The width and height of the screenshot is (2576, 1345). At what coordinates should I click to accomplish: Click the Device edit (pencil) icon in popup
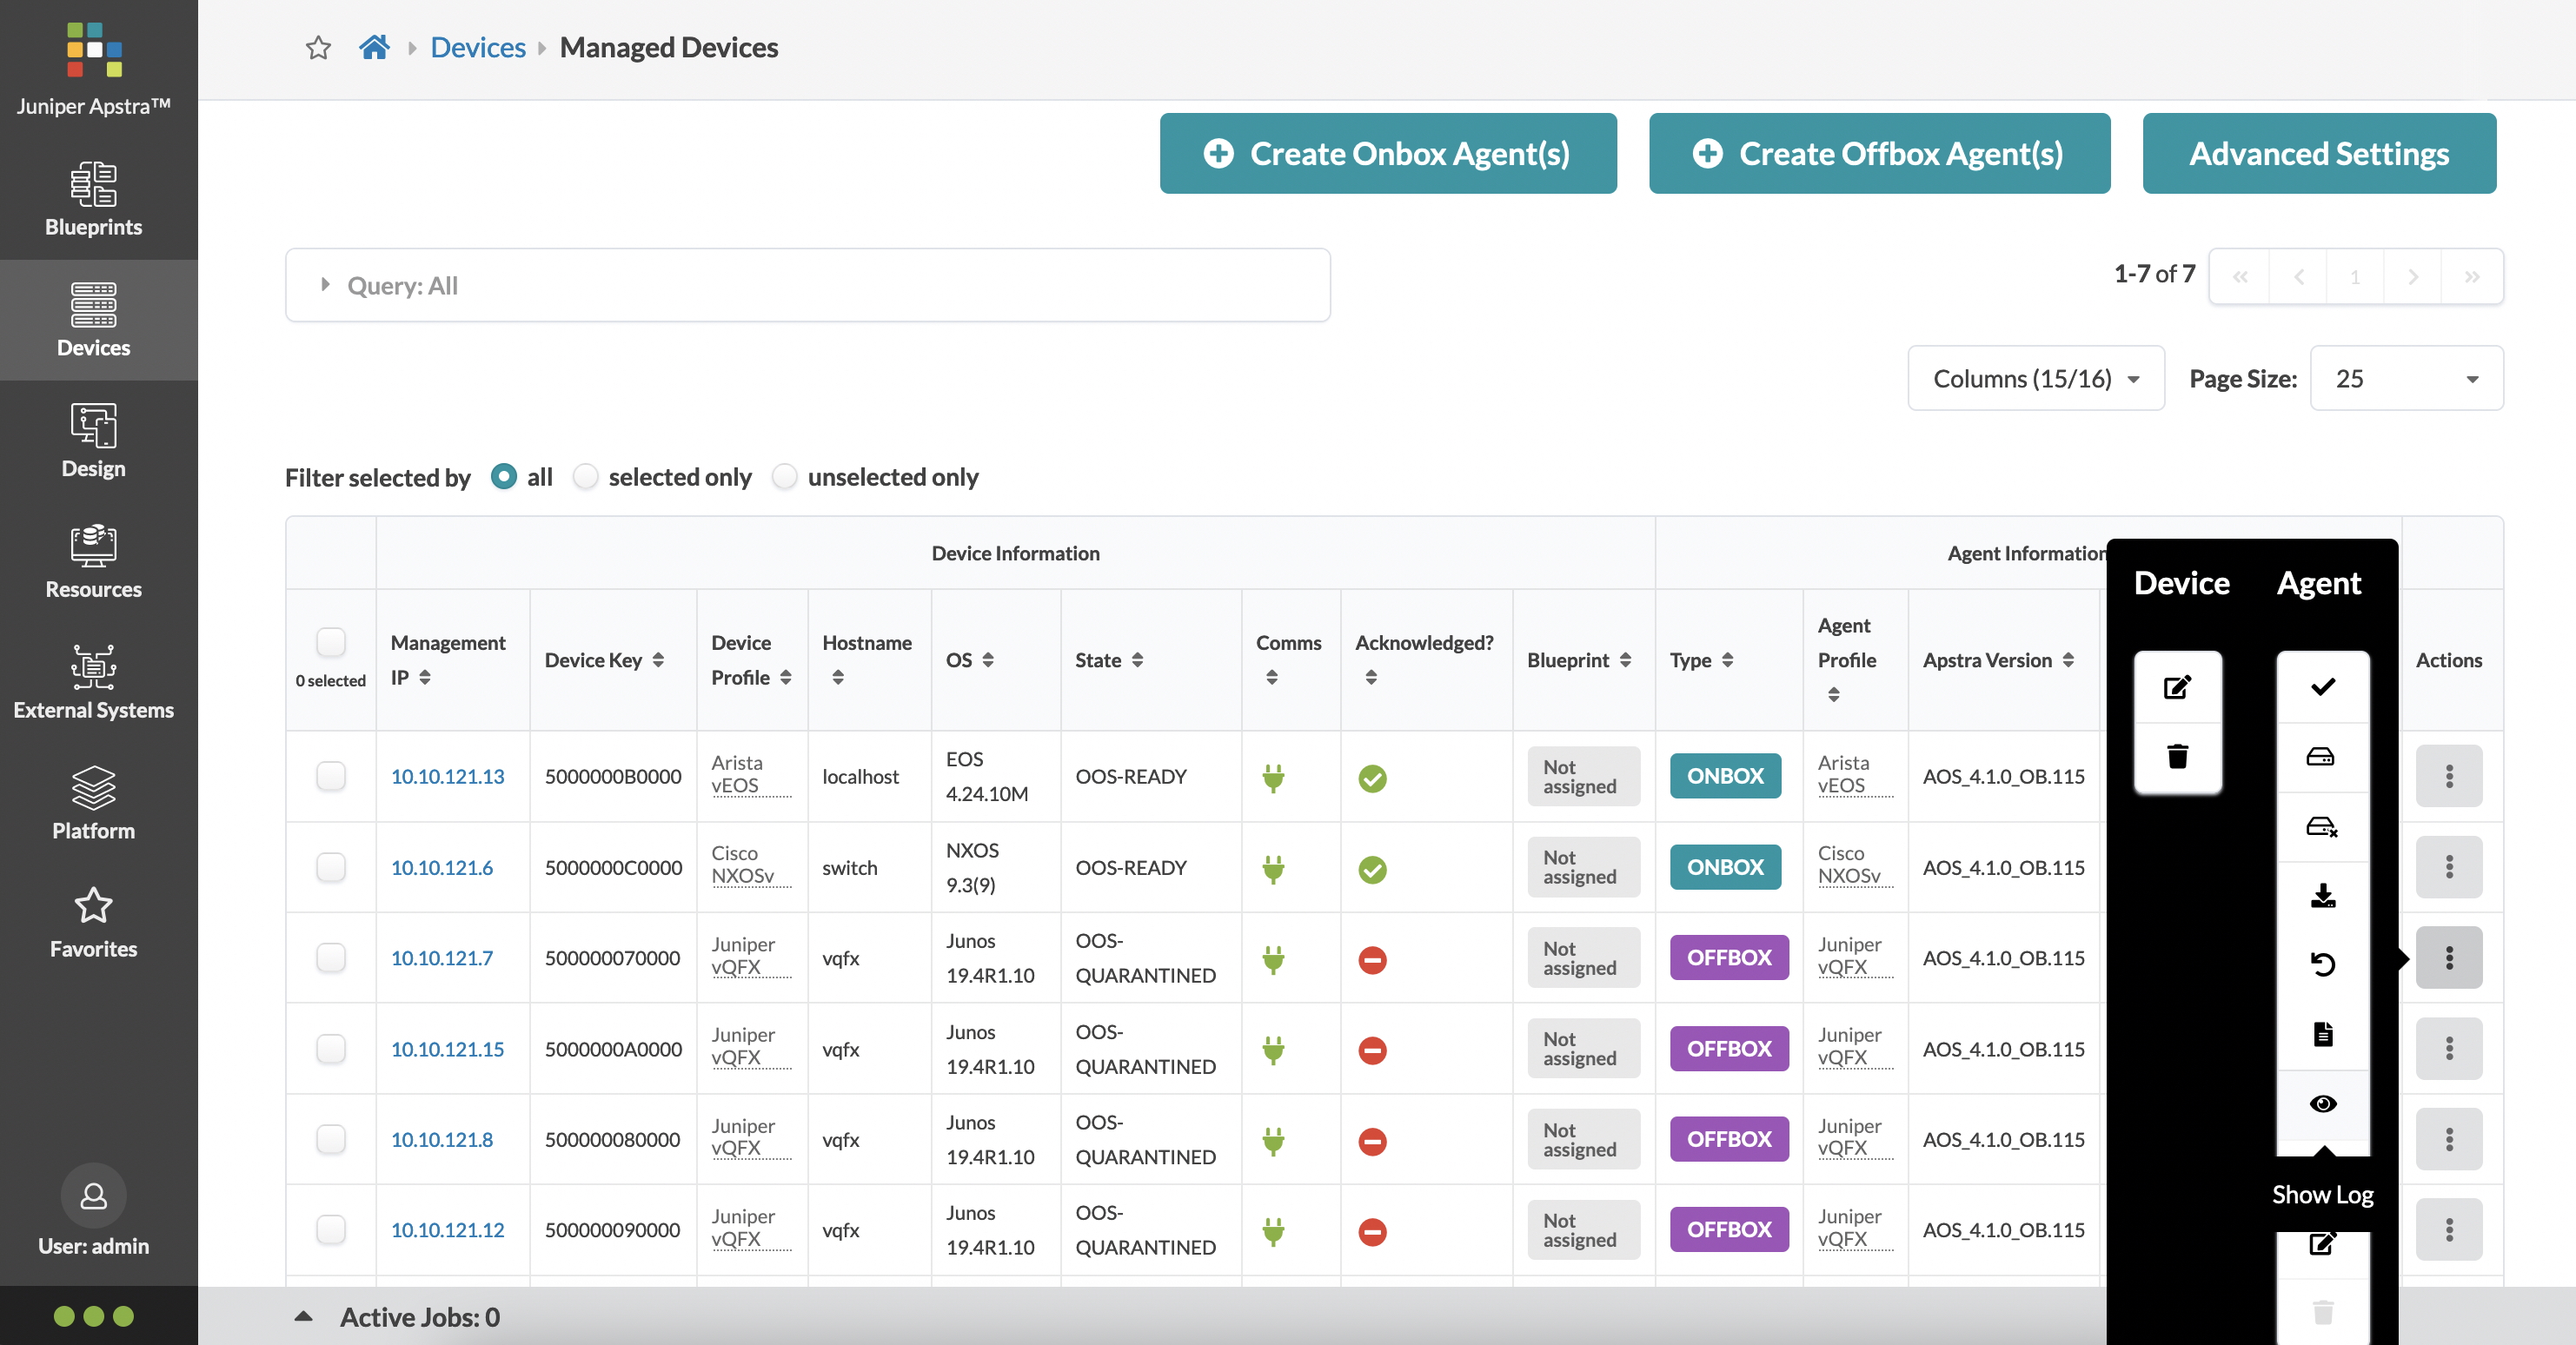click(x=2177, y=687)
